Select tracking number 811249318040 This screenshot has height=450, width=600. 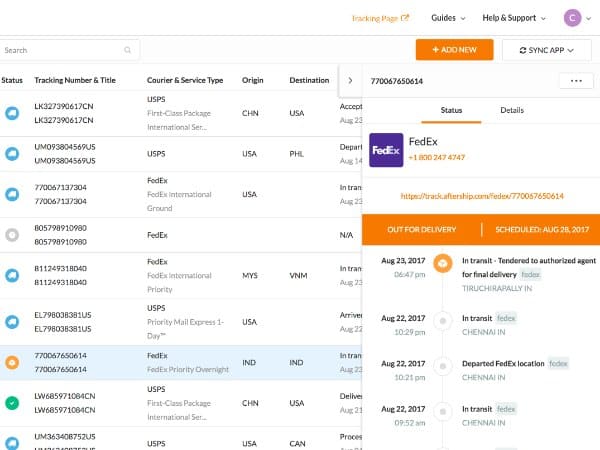tap(60, 269)
